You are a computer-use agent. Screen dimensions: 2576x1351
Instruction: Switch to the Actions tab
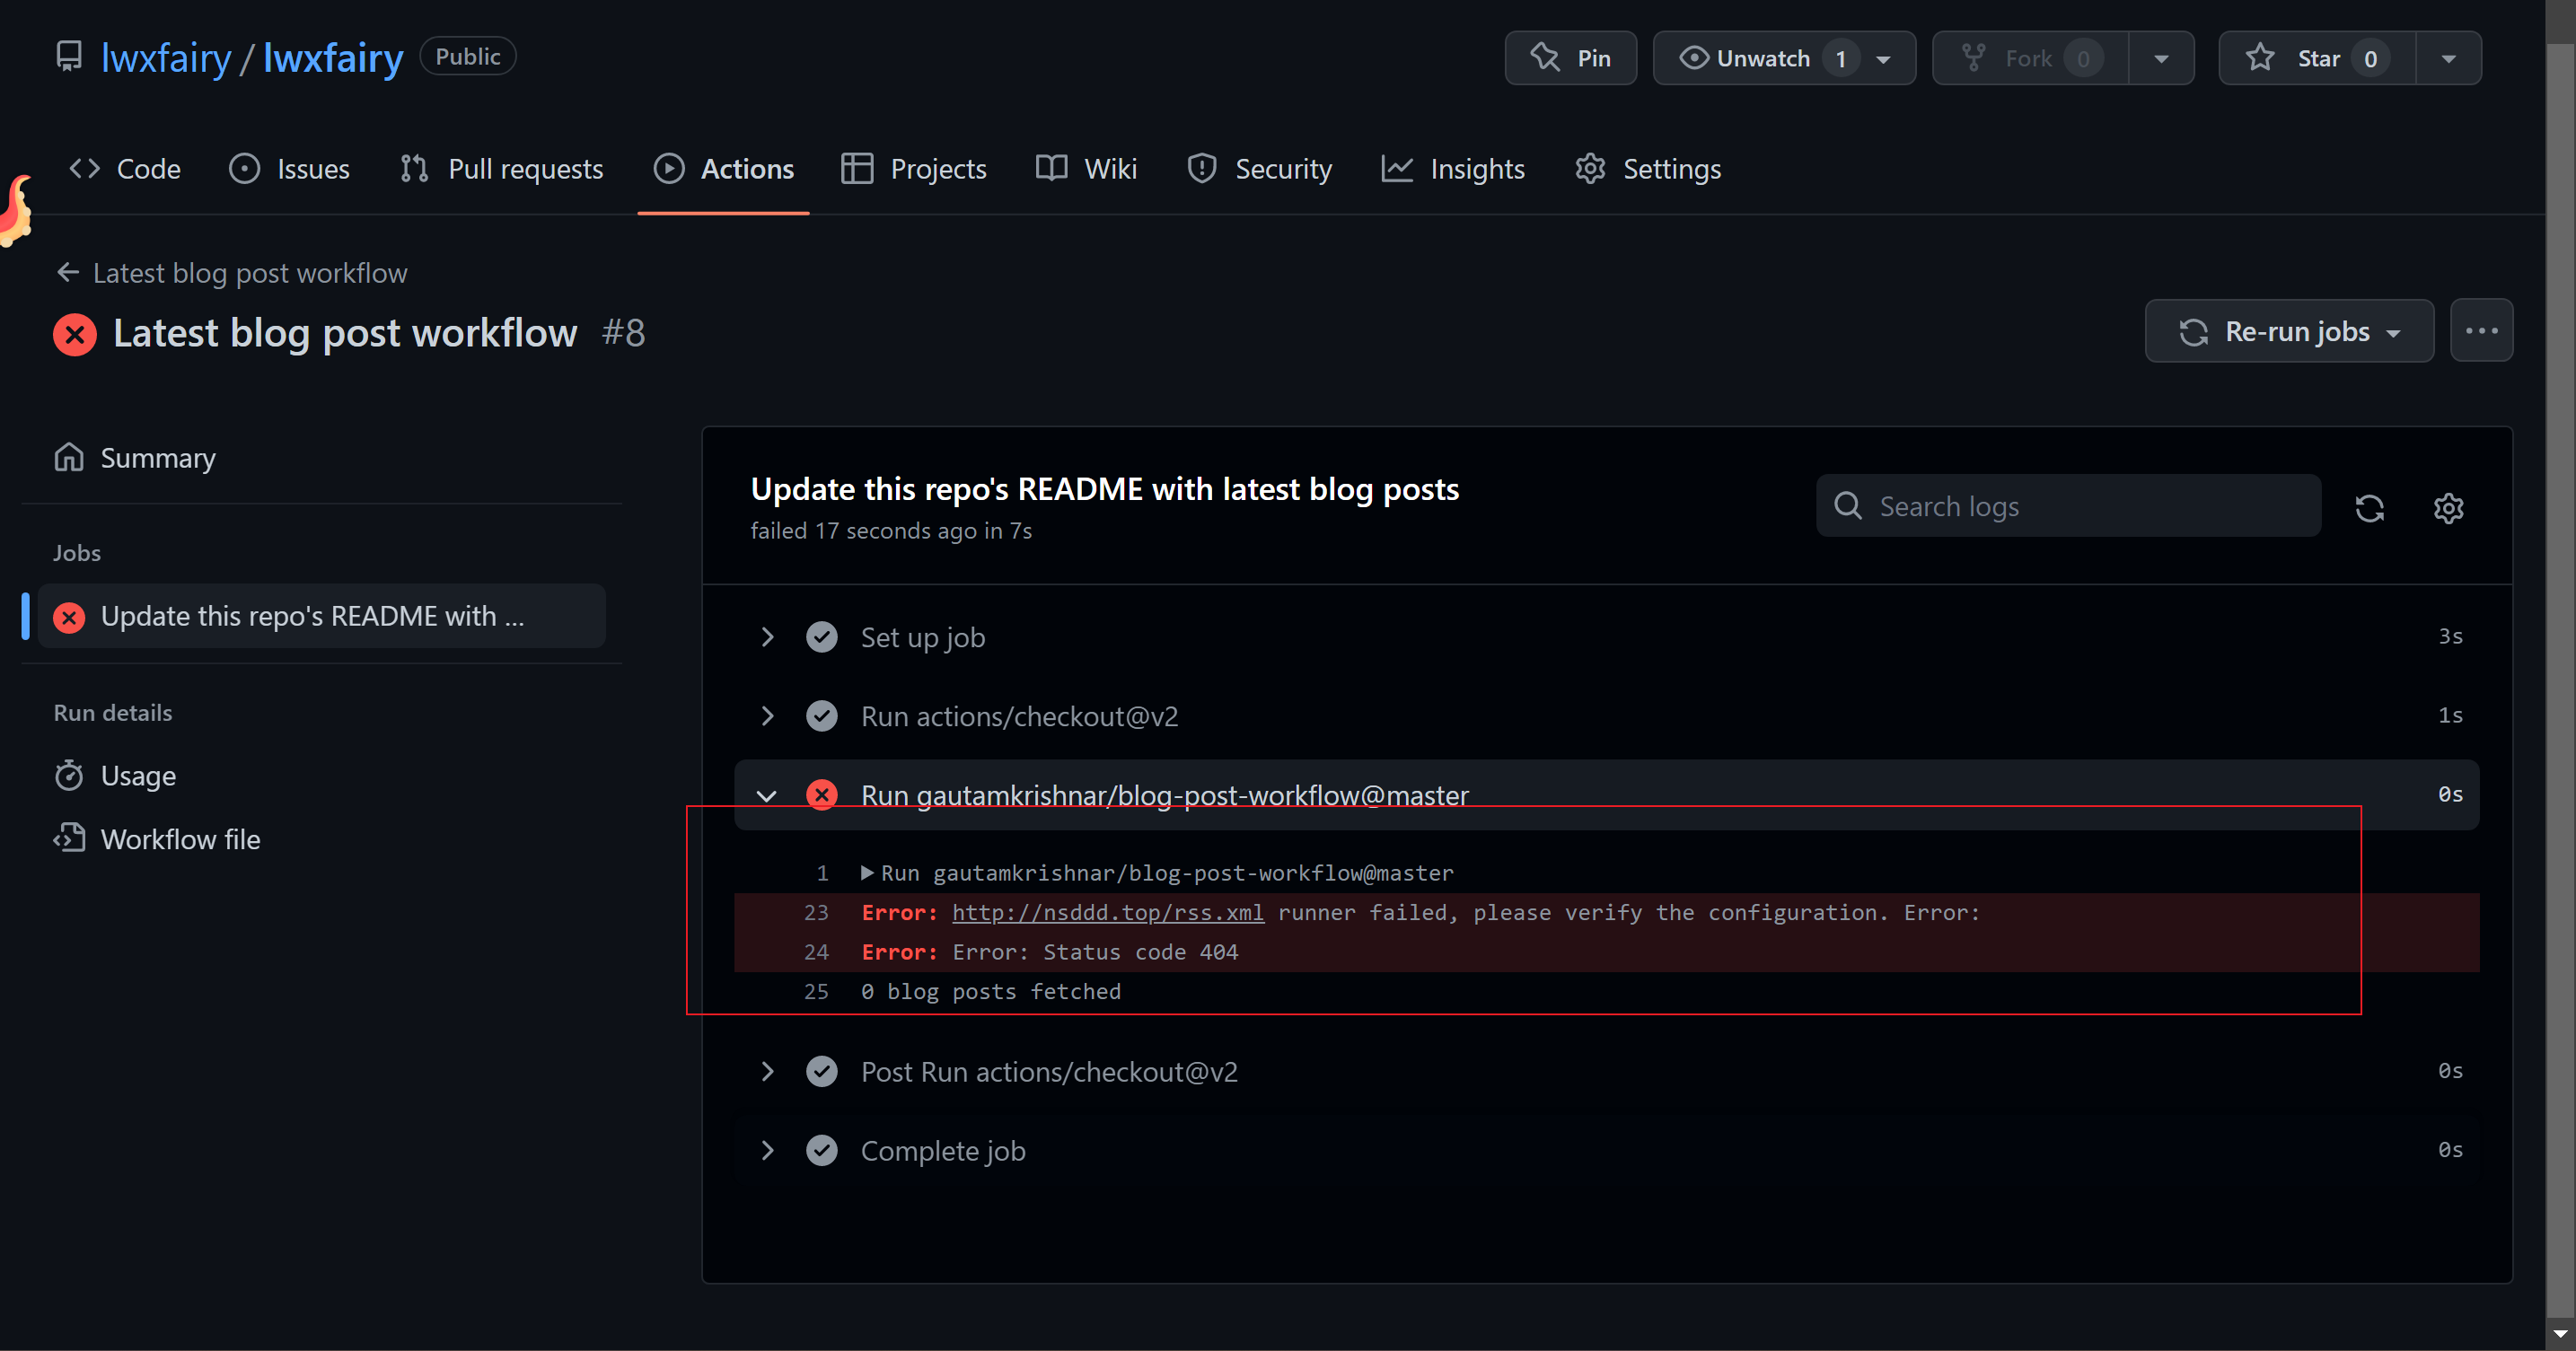coord(747,168)
